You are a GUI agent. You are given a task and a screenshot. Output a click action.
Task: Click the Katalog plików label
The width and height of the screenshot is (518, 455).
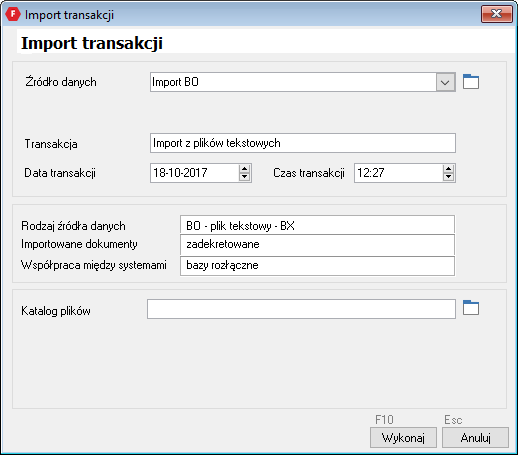pyautogui.click(x=56, y=311)
